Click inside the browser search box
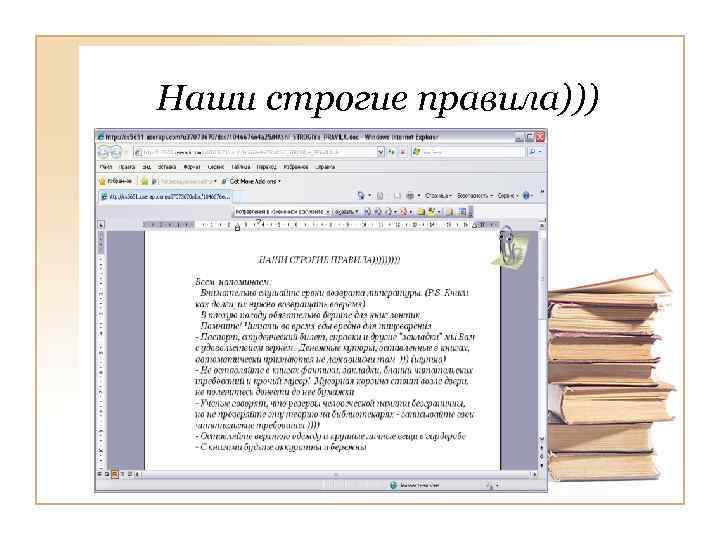The height and width of the screenshot is (540, 720). [x=468, y=152]
